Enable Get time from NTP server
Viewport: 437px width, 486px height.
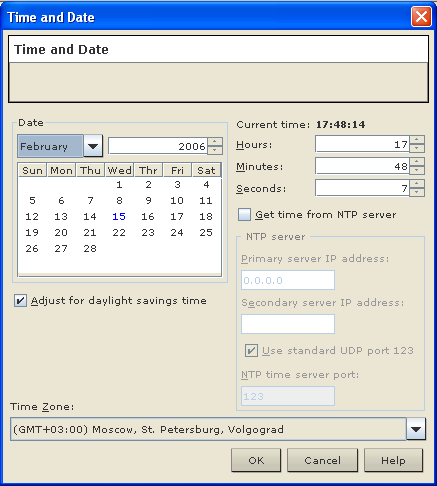click(x=244, y=215)
